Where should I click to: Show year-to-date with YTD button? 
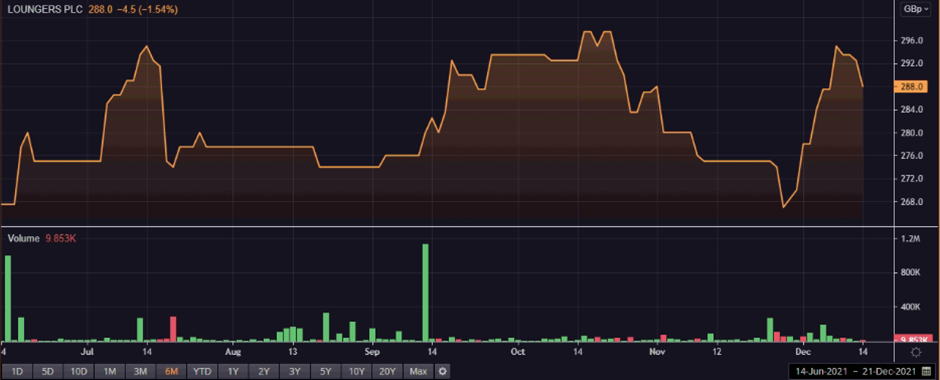point(203,372)
